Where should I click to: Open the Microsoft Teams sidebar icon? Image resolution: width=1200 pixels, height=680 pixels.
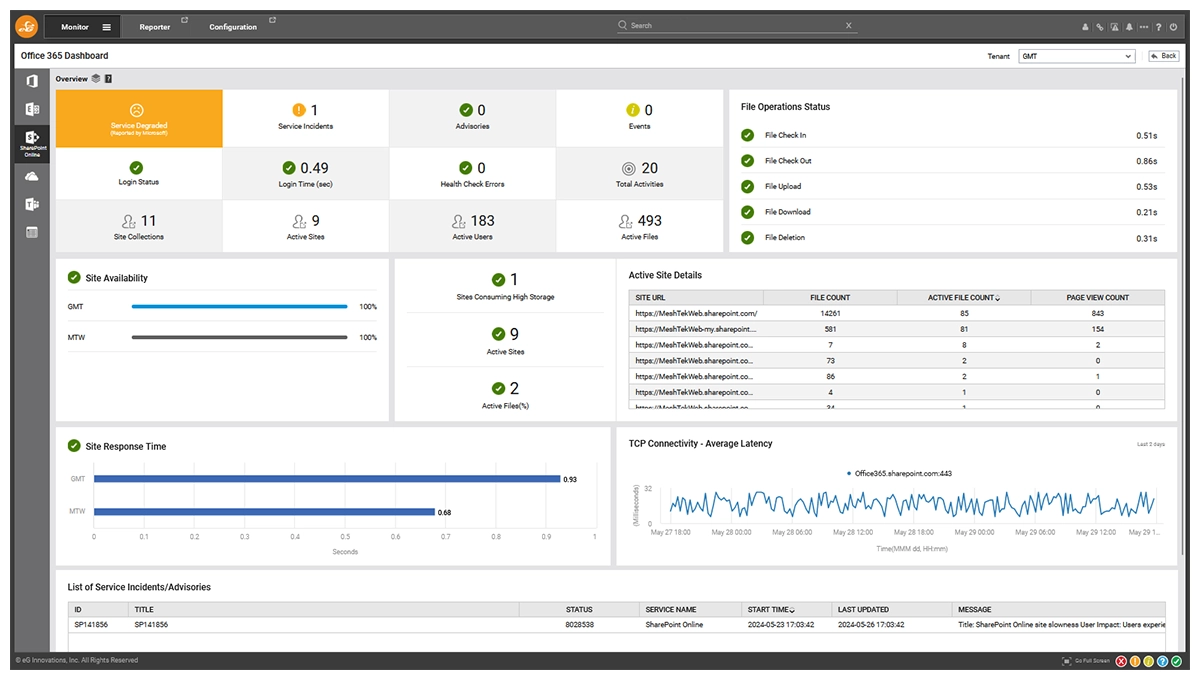pos(32,204)
